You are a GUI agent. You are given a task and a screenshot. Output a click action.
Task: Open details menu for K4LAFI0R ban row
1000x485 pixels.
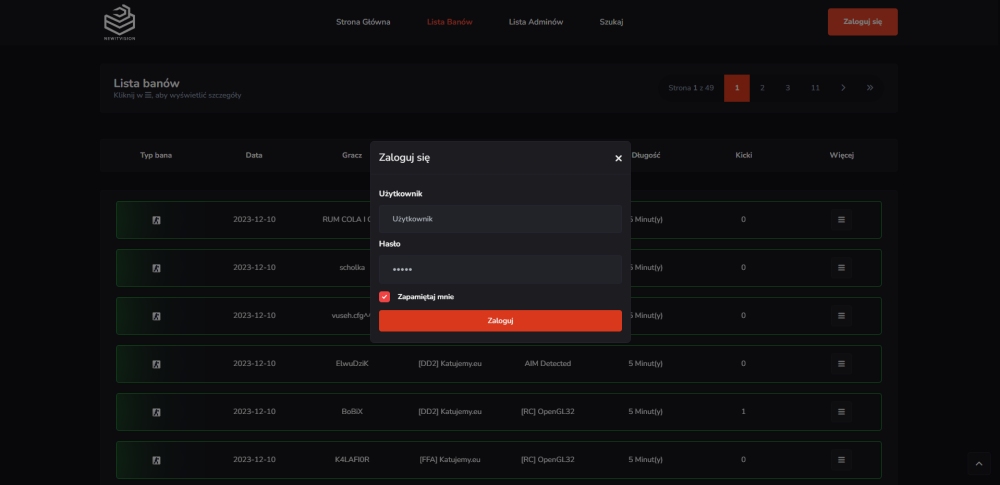pyautogui.click(x=841, y=459)
